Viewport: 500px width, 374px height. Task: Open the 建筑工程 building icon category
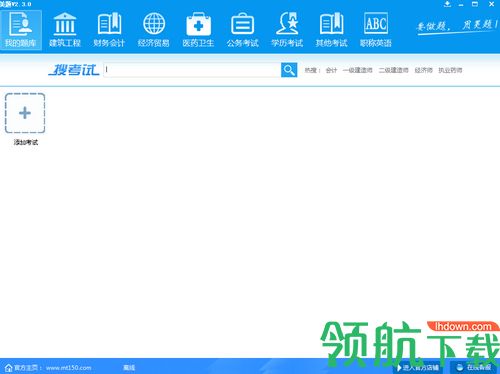click(65, 30)
